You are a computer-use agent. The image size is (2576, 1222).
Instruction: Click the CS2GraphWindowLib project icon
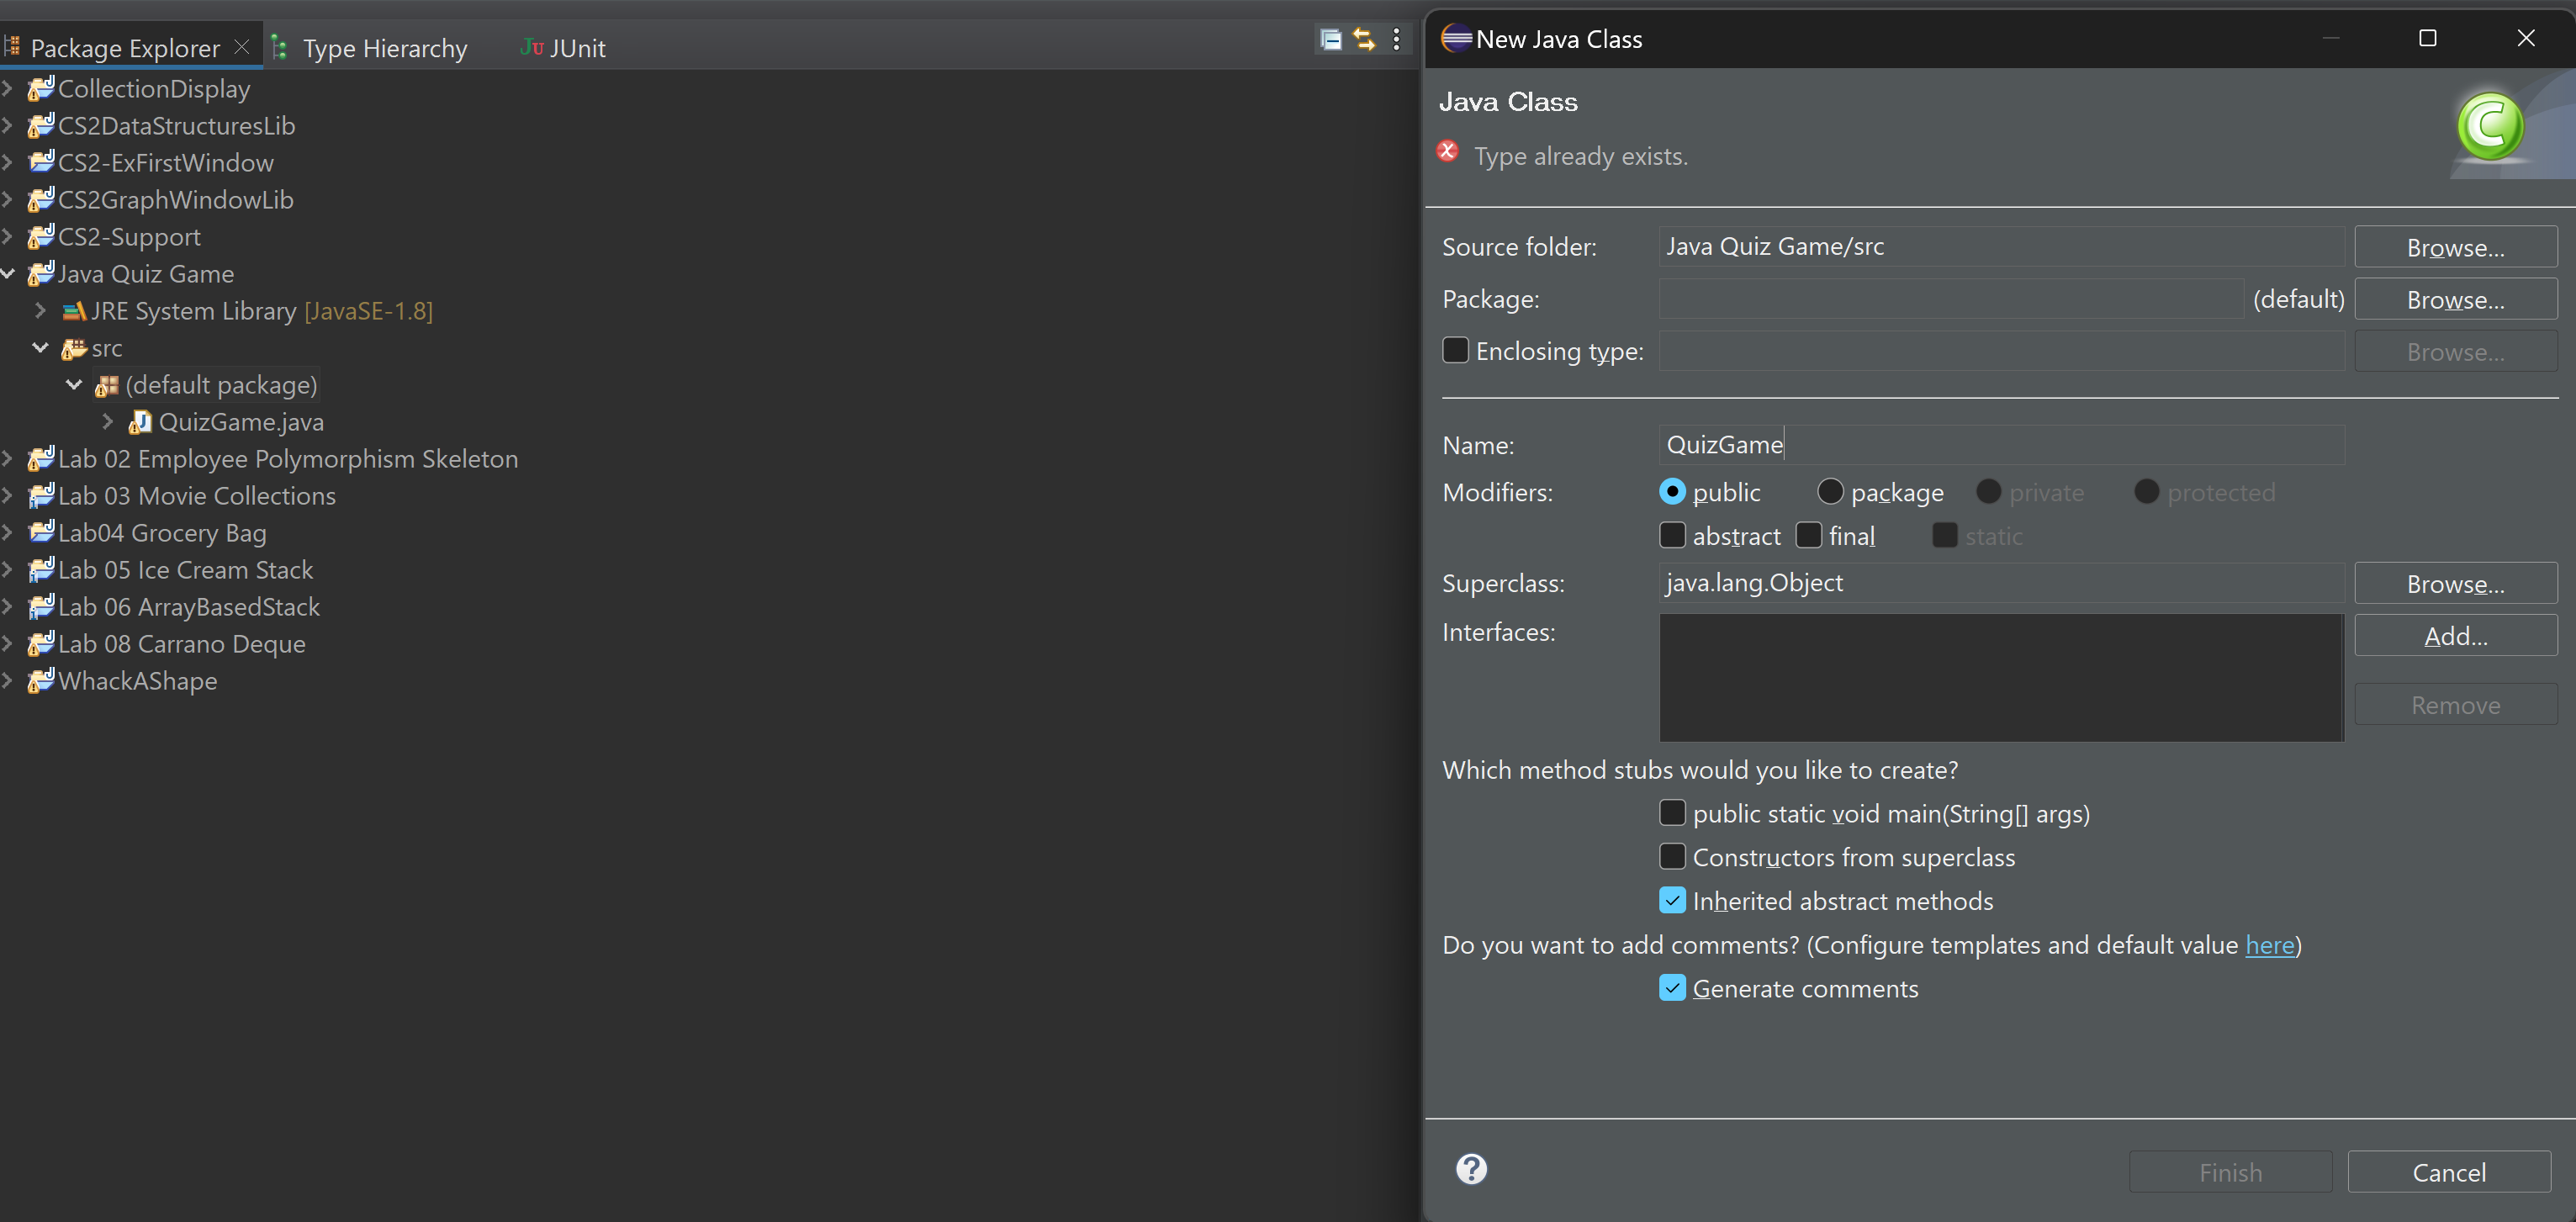pos(41,199)
